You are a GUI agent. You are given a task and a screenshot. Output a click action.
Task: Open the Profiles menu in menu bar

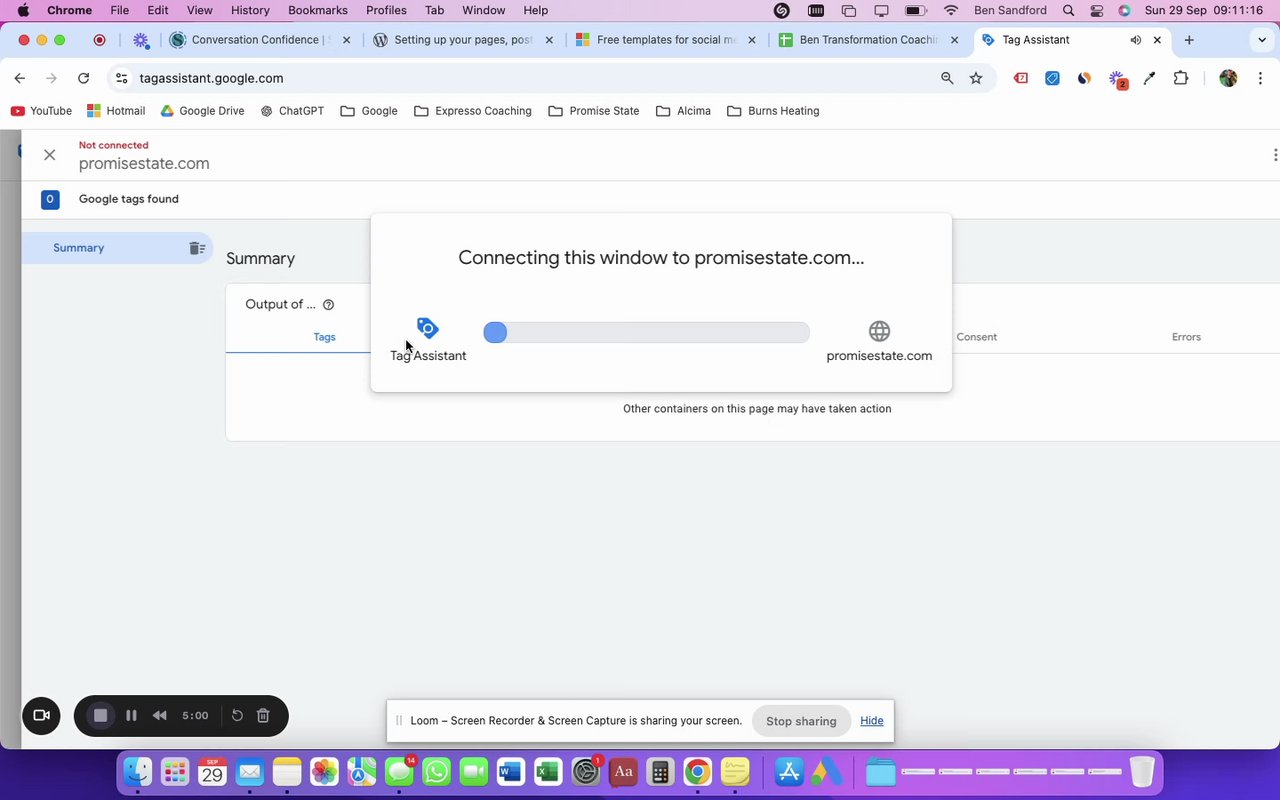[386, 10]
